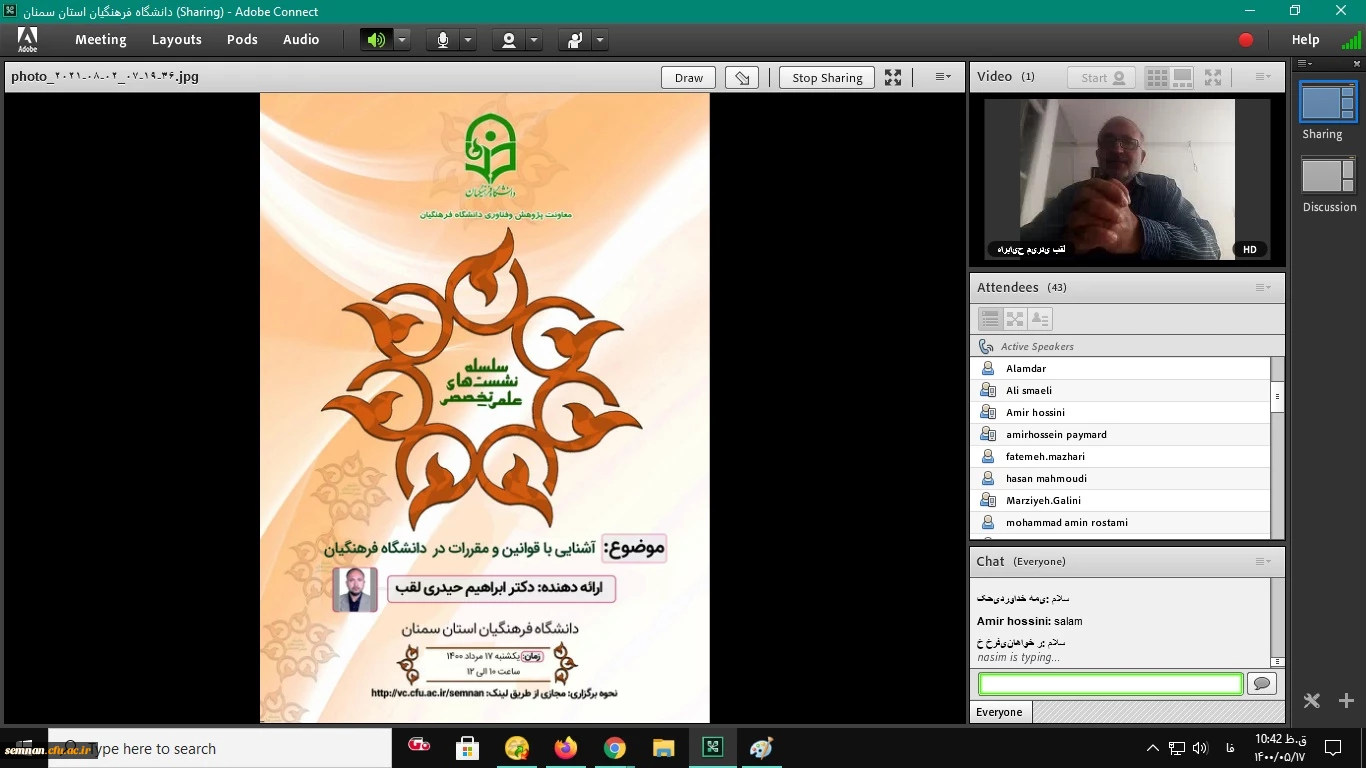Click the Draw pointer arrow icon
The width and height of the screenshot is (1366, 768).
pos(741,78)
